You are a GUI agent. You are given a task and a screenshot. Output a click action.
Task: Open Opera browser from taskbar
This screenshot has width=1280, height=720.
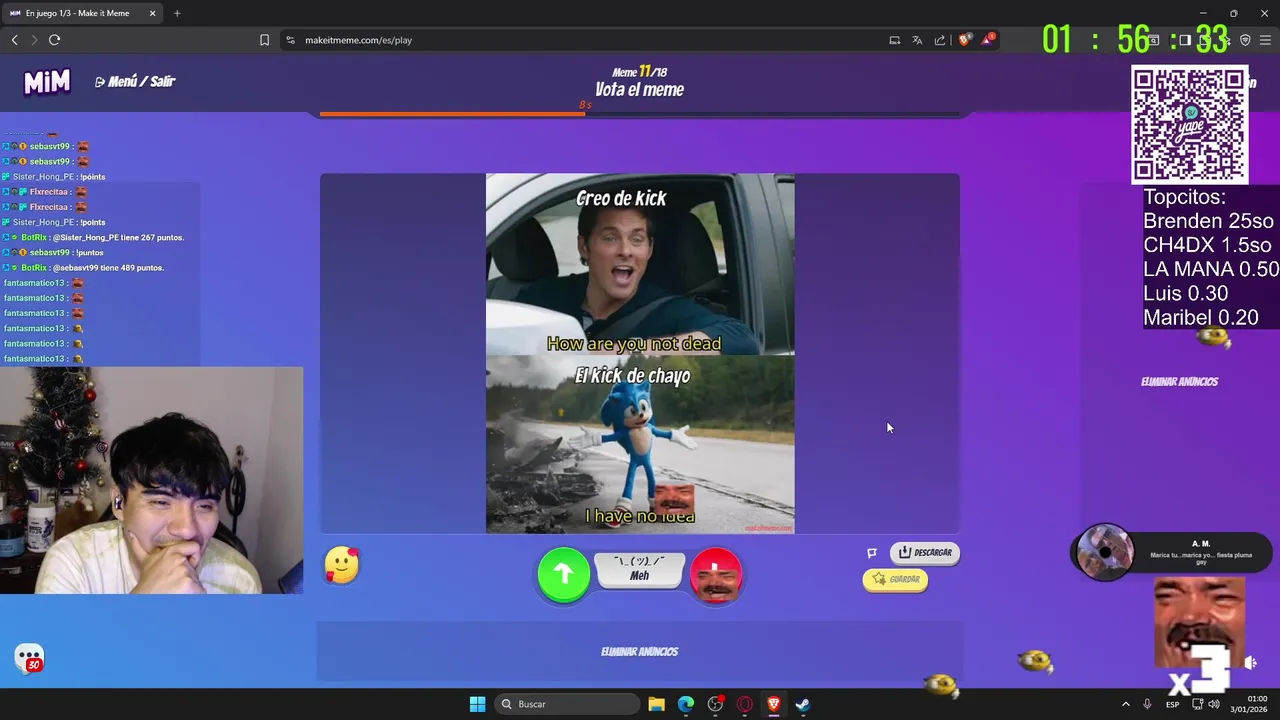pos(744,704)
